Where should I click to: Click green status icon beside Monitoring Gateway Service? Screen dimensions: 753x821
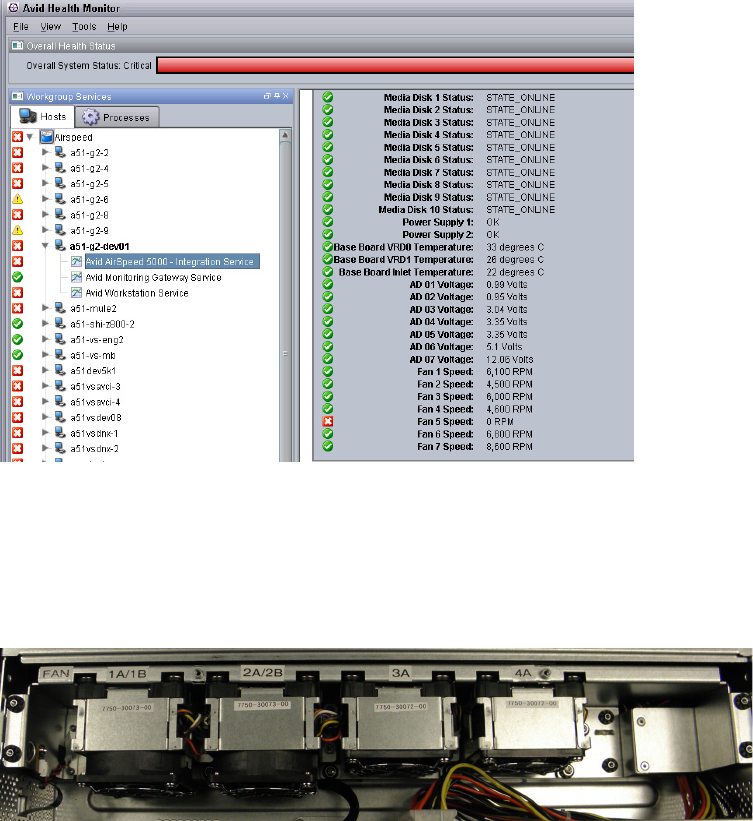17,277
